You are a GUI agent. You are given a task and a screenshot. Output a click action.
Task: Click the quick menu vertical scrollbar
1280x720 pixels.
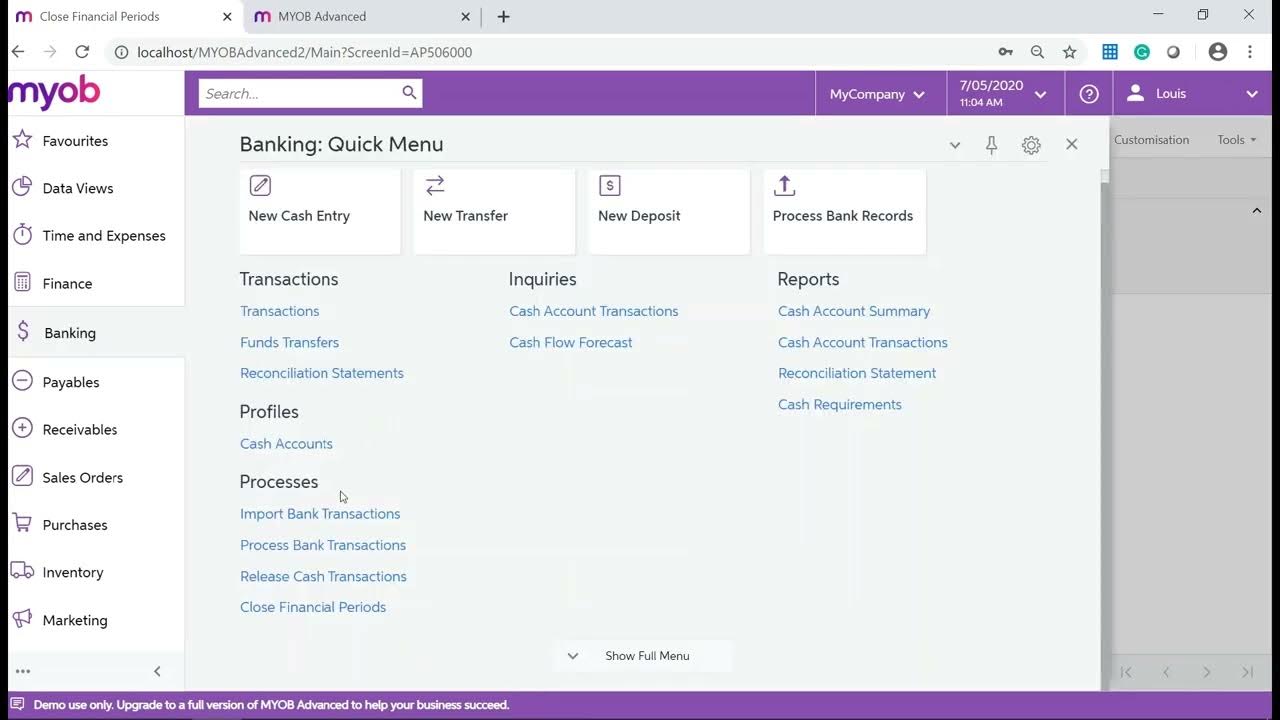1105,430
